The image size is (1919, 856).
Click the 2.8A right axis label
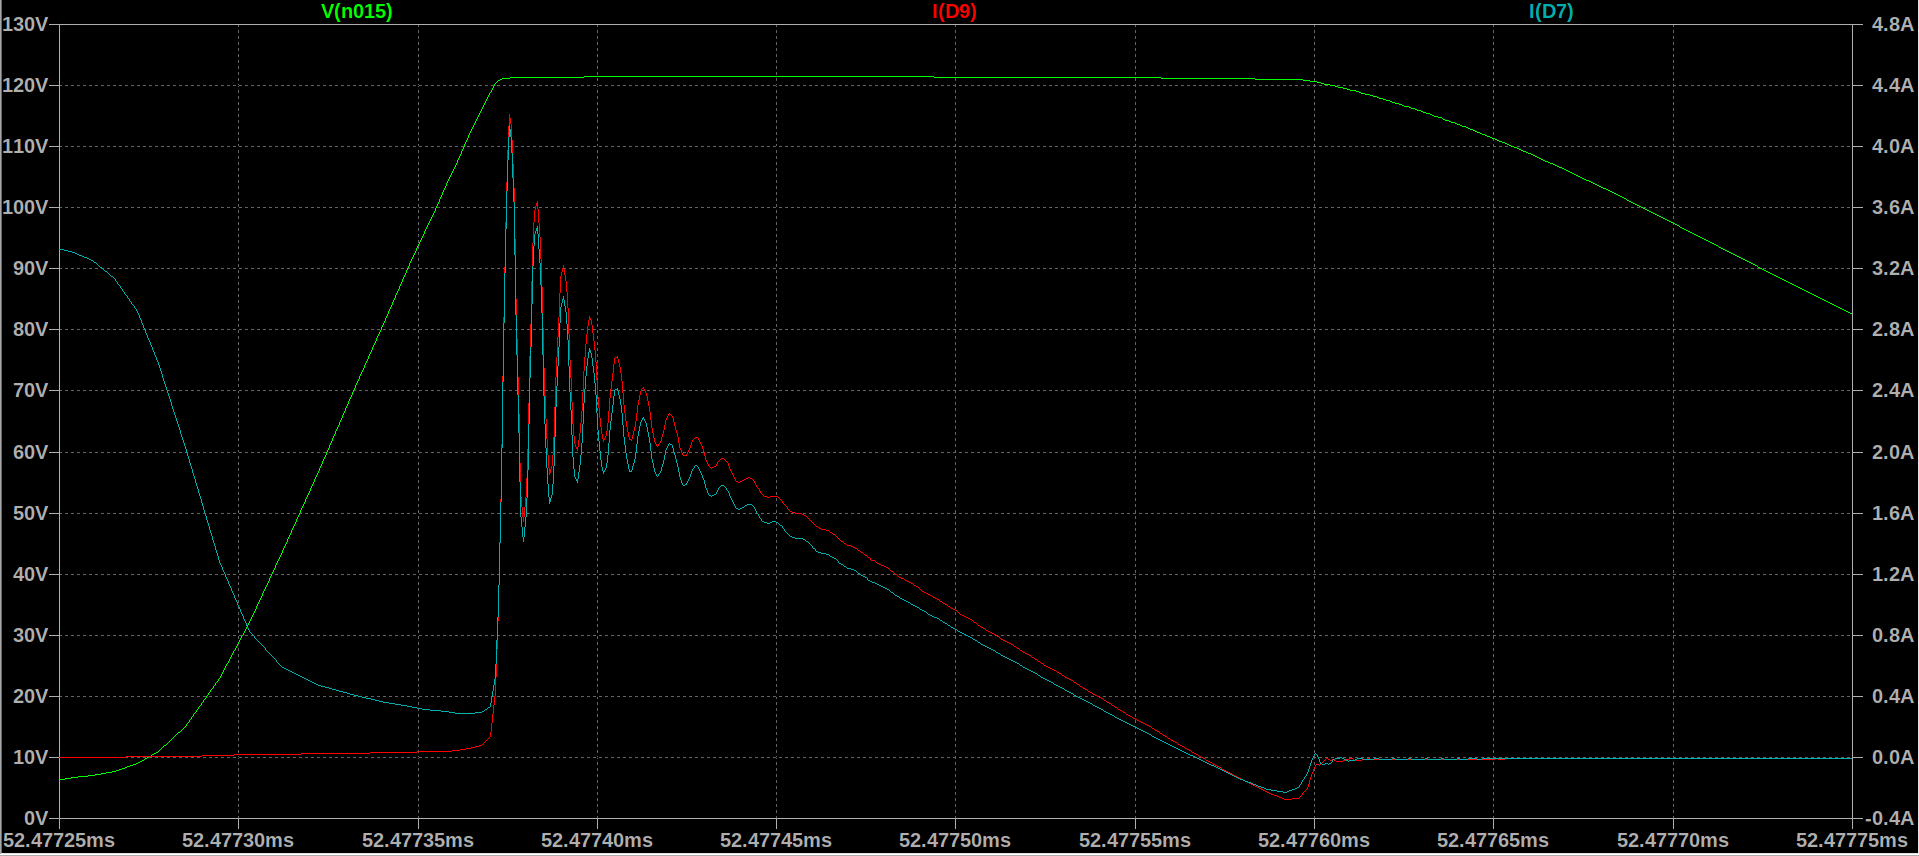[x=1892, y=329]
